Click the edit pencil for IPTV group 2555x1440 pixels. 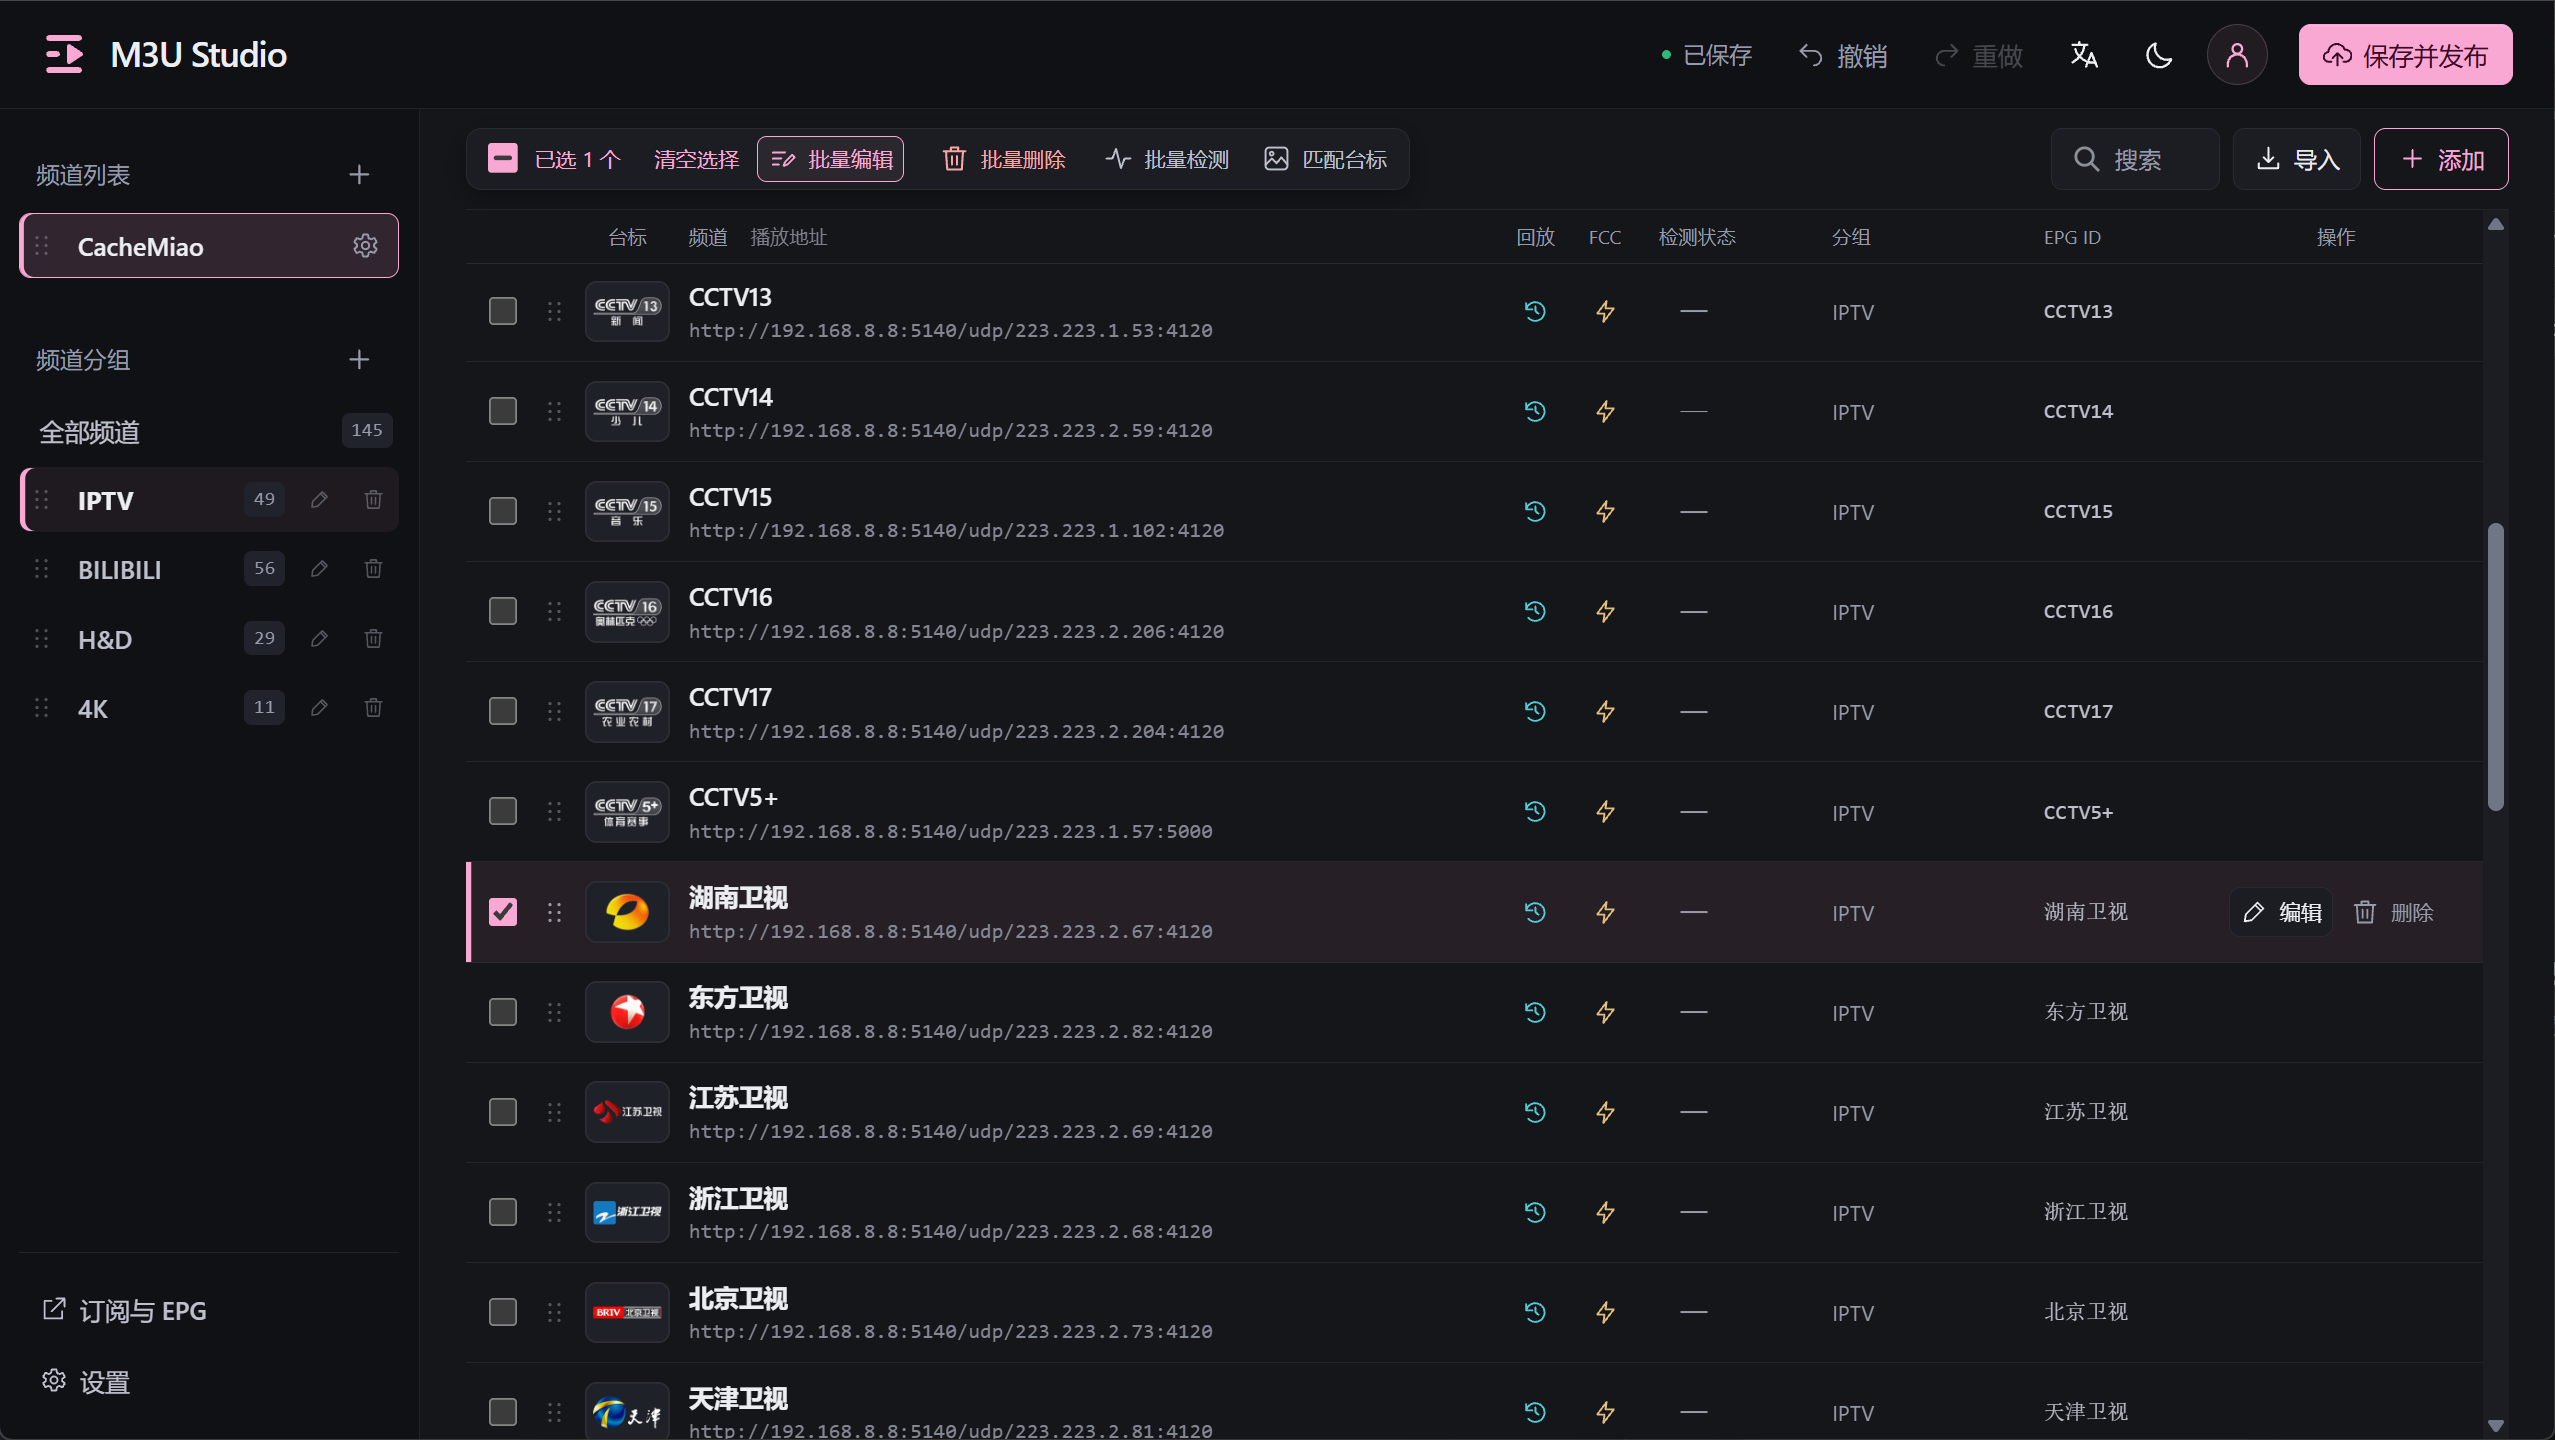coord(319,500)
